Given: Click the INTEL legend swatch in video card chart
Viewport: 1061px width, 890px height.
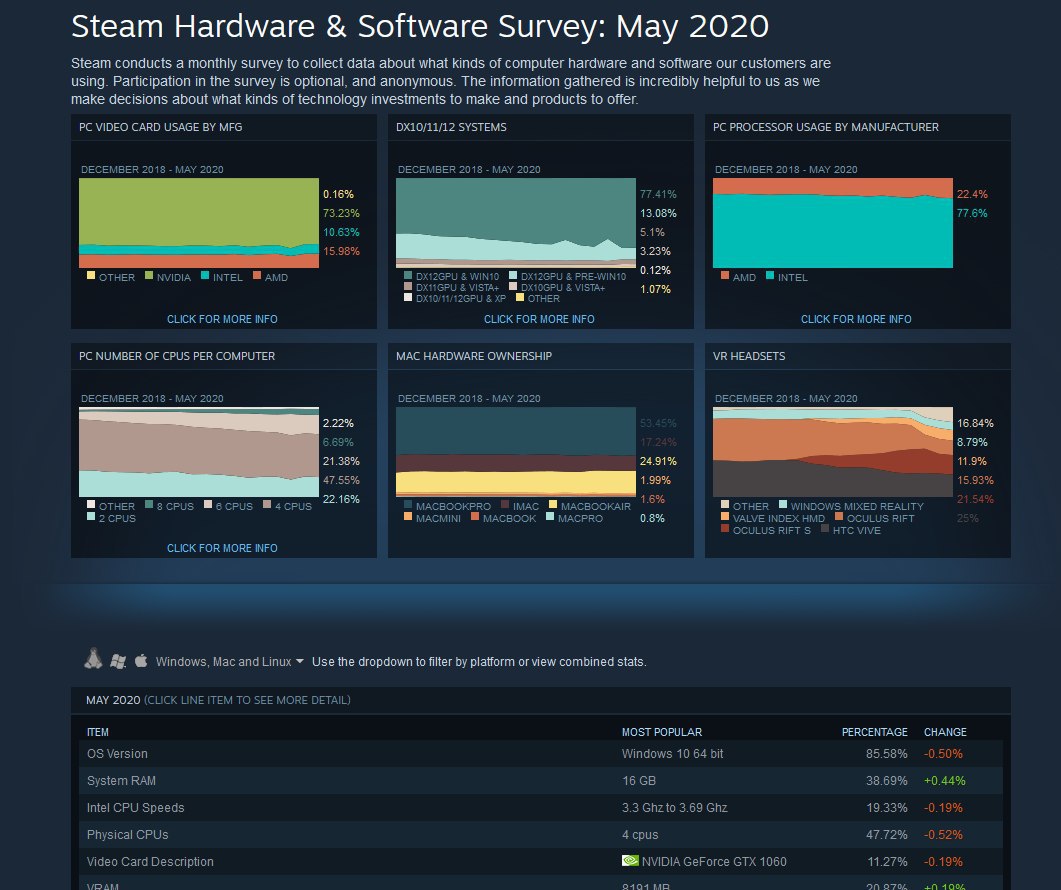Looking at the screenshot, I should [x=205, y=275].
